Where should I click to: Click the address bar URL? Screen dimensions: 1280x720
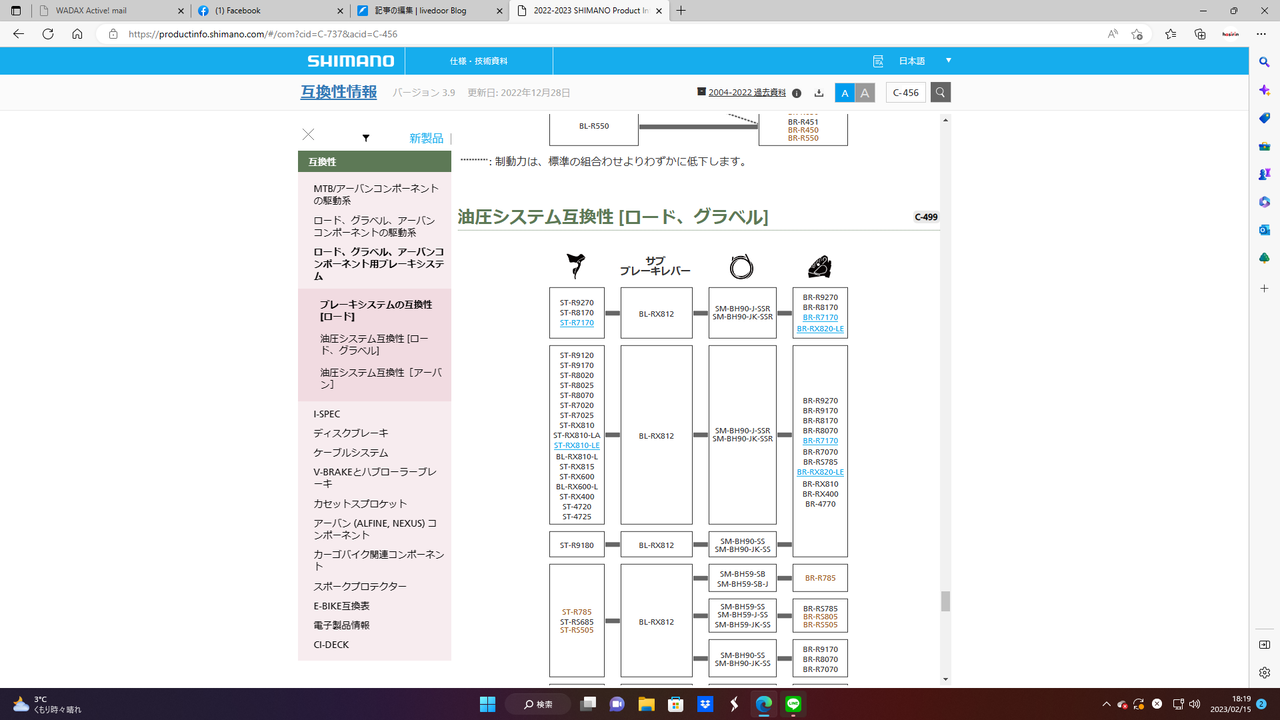click(263, 34)
